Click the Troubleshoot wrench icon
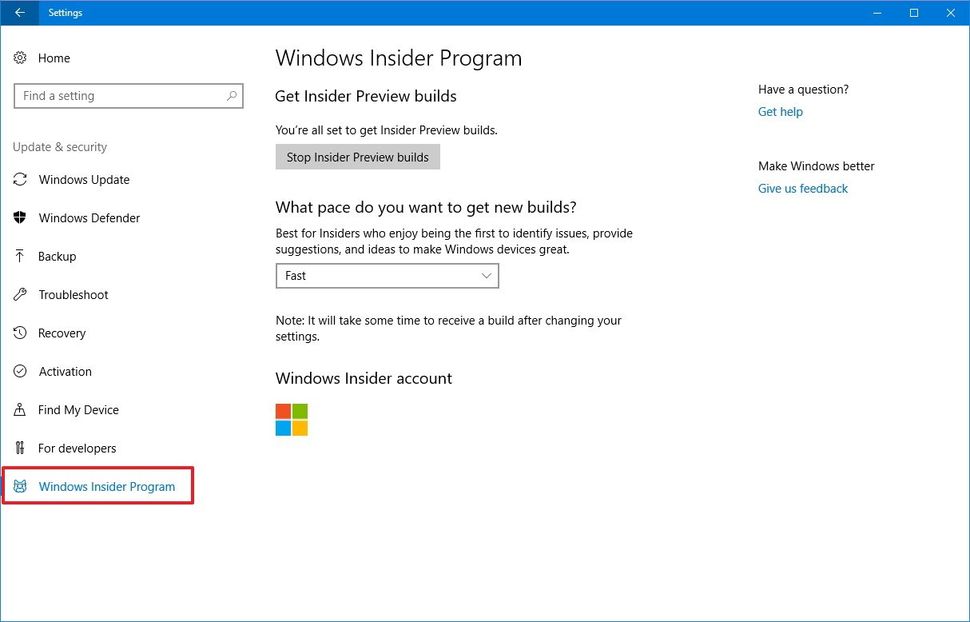 coord(21,295)
